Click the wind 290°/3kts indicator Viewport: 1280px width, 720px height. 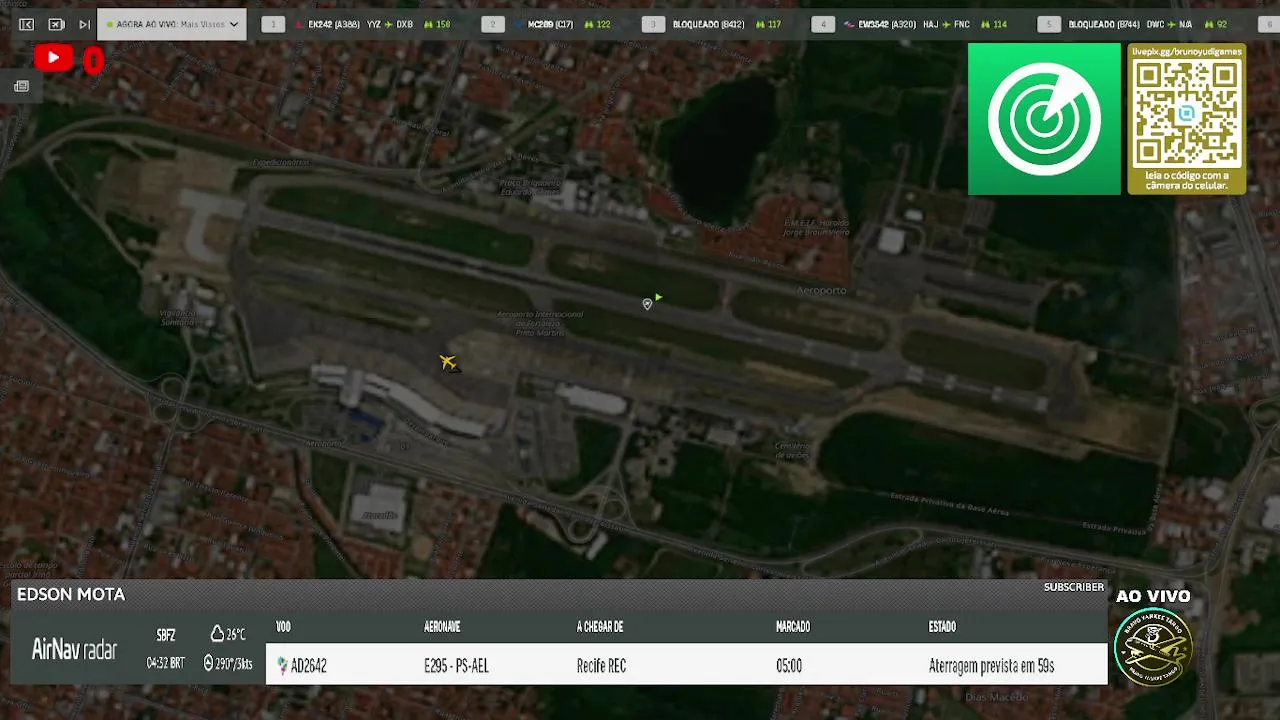click(228, 663)
